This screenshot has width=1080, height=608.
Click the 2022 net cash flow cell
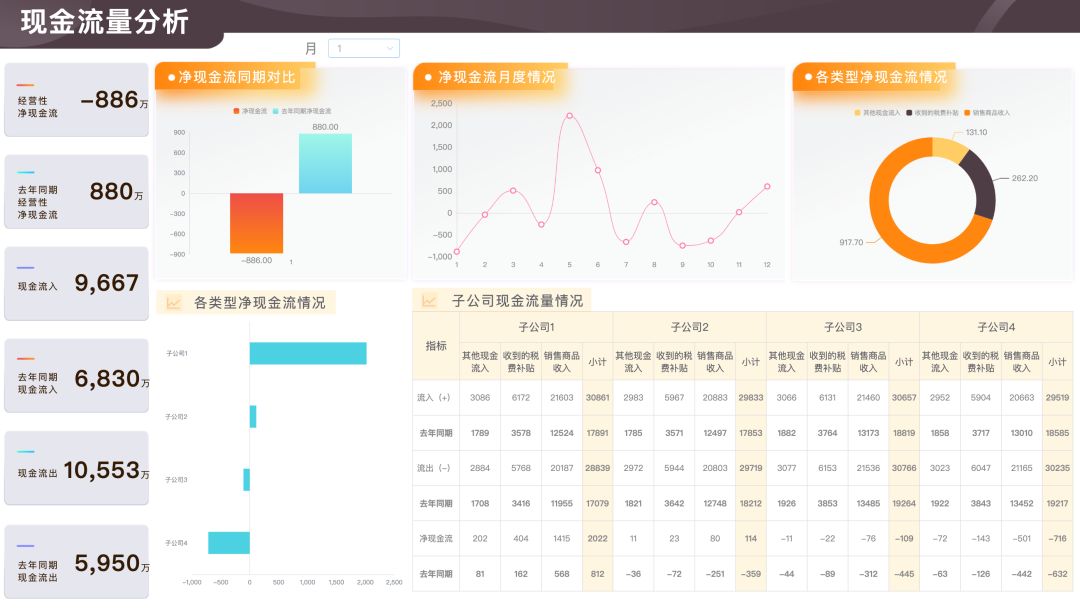tap(598, 538)
